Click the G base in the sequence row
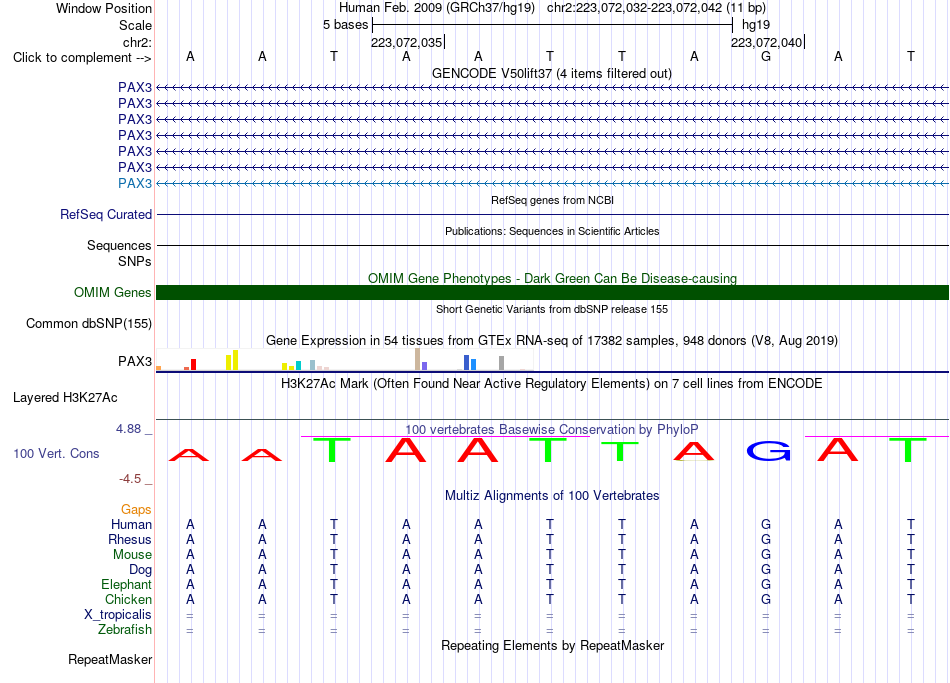 pos(766,56)
